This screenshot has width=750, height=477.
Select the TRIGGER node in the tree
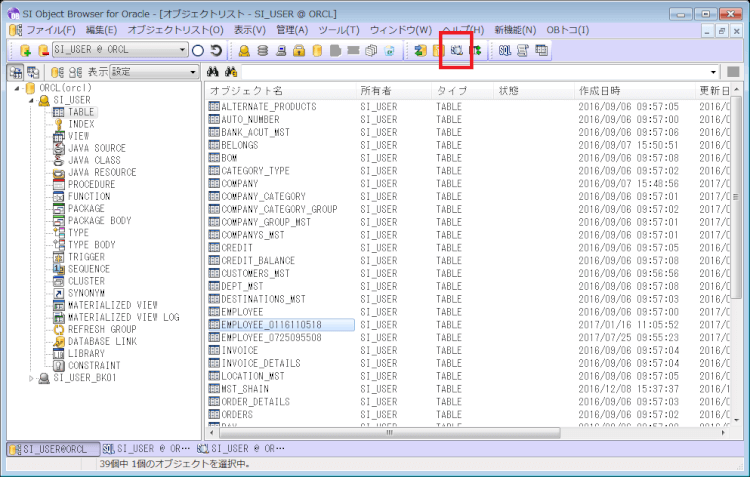[85, 257]
